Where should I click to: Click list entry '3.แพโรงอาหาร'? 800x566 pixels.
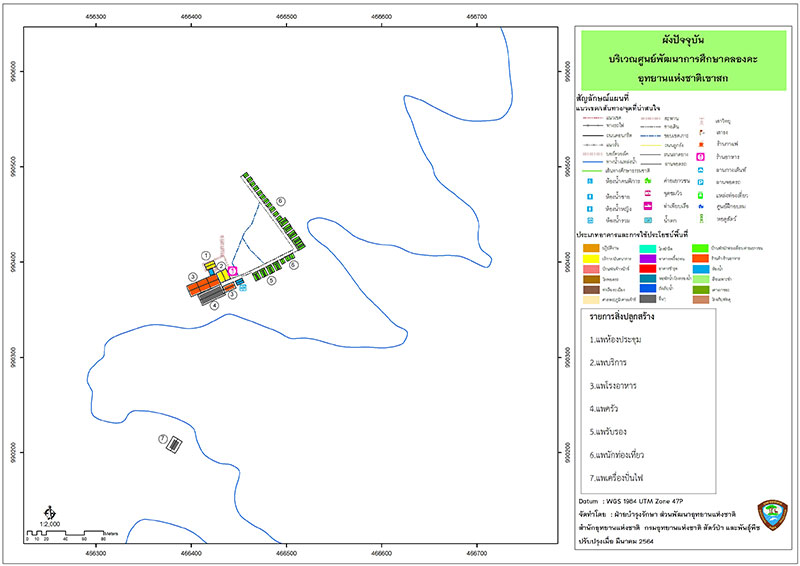click(613, 385)
